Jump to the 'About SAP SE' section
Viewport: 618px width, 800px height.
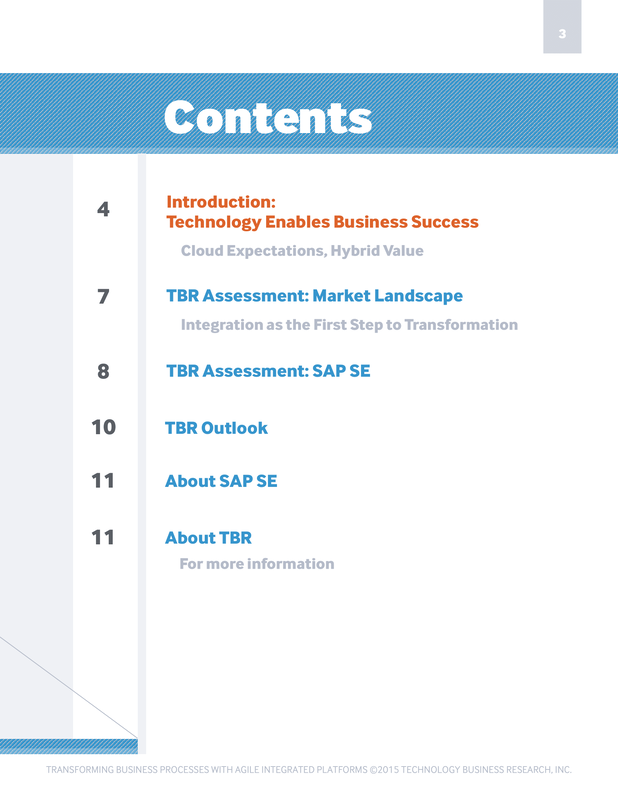point(220,481)
